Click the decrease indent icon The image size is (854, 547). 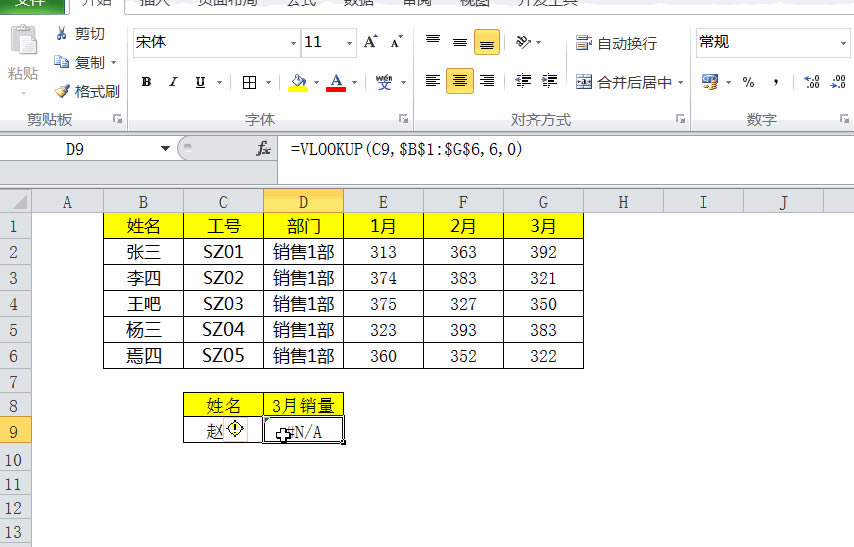pos(523,81)
